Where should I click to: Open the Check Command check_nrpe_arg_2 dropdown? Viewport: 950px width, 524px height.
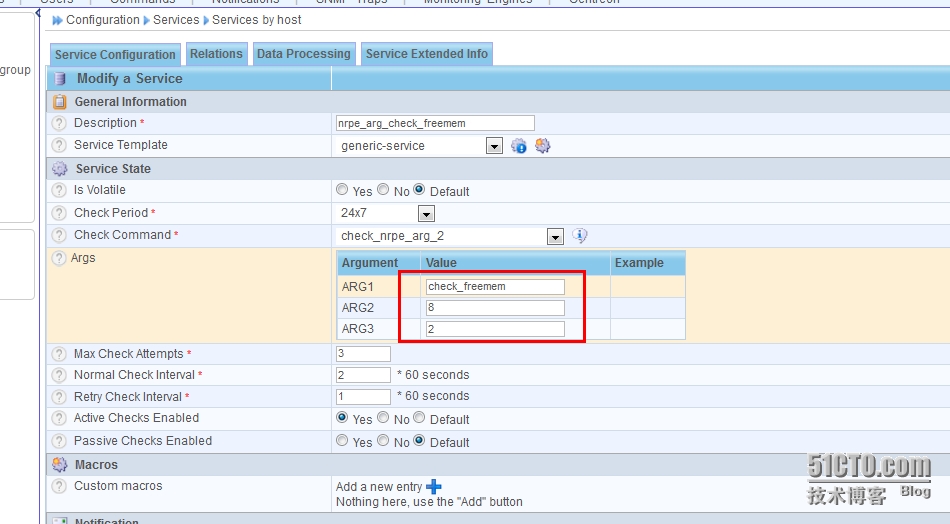pos(450,236)
